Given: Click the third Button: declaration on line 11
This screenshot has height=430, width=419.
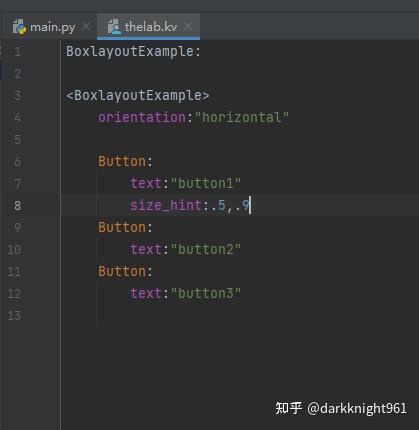Looking at the screenshot, I should click(x=125, y=271).
